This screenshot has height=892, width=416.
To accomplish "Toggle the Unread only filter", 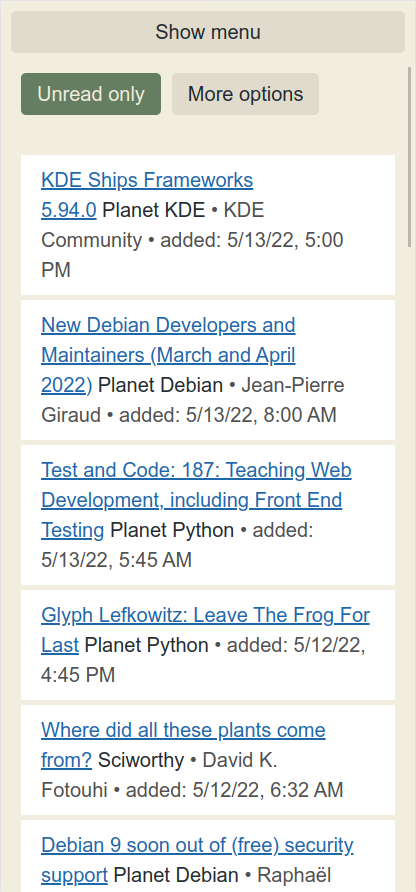I will coord(91,94).
